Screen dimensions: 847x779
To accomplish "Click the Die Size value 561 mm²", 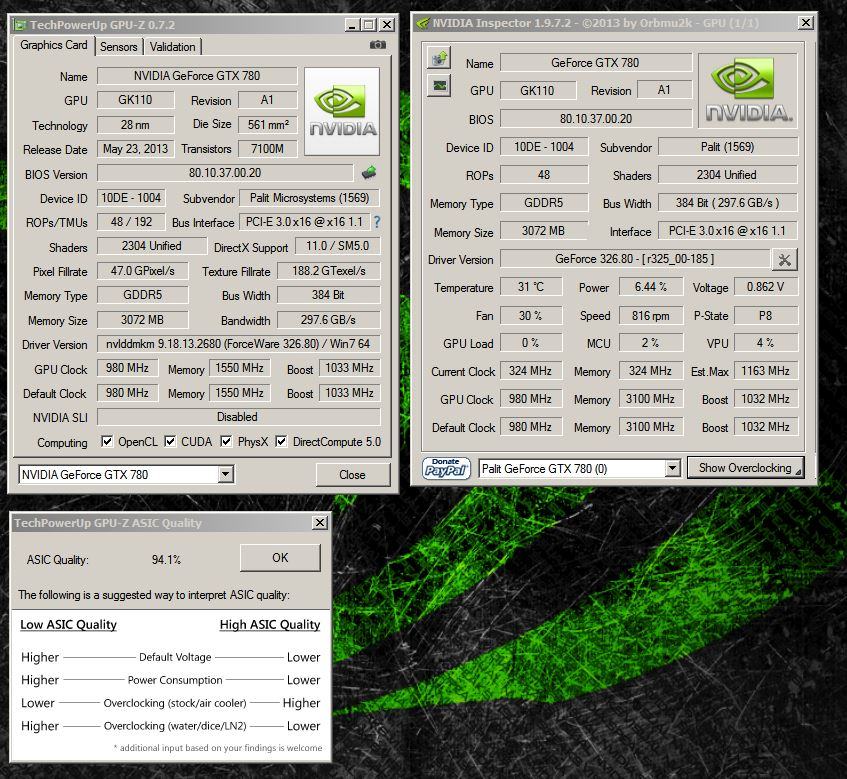I will [268, 124].
